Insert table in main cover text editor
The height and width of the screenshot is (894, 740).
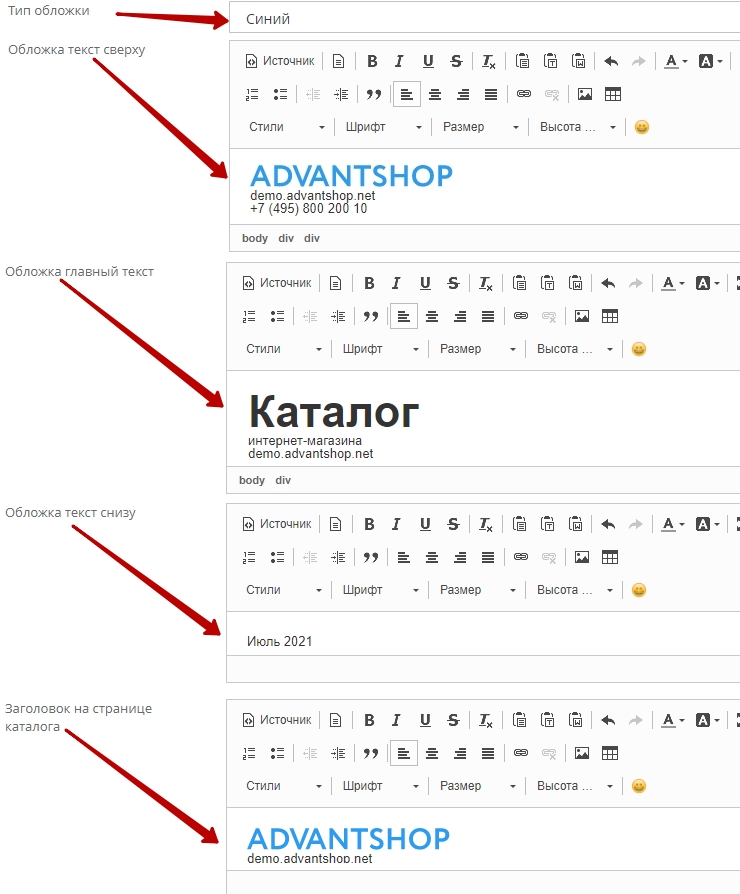tap(610, 316)
